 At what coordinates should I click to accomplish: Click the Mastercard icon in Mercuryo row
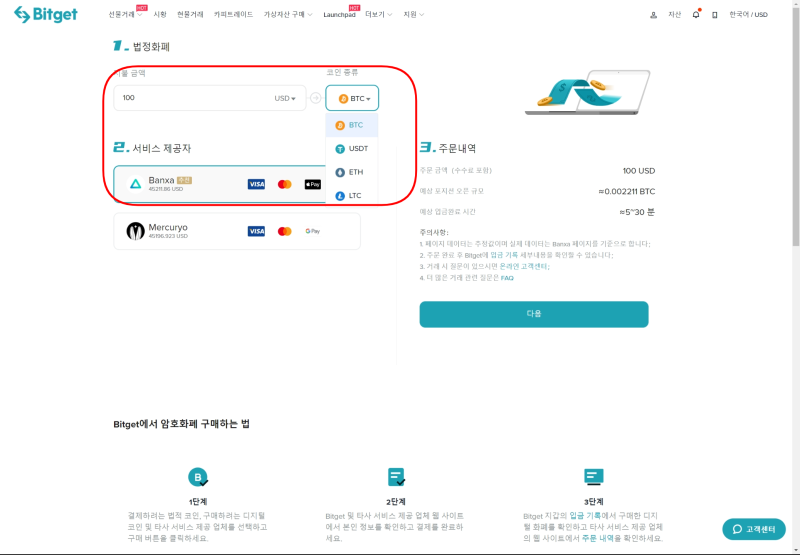285,231
